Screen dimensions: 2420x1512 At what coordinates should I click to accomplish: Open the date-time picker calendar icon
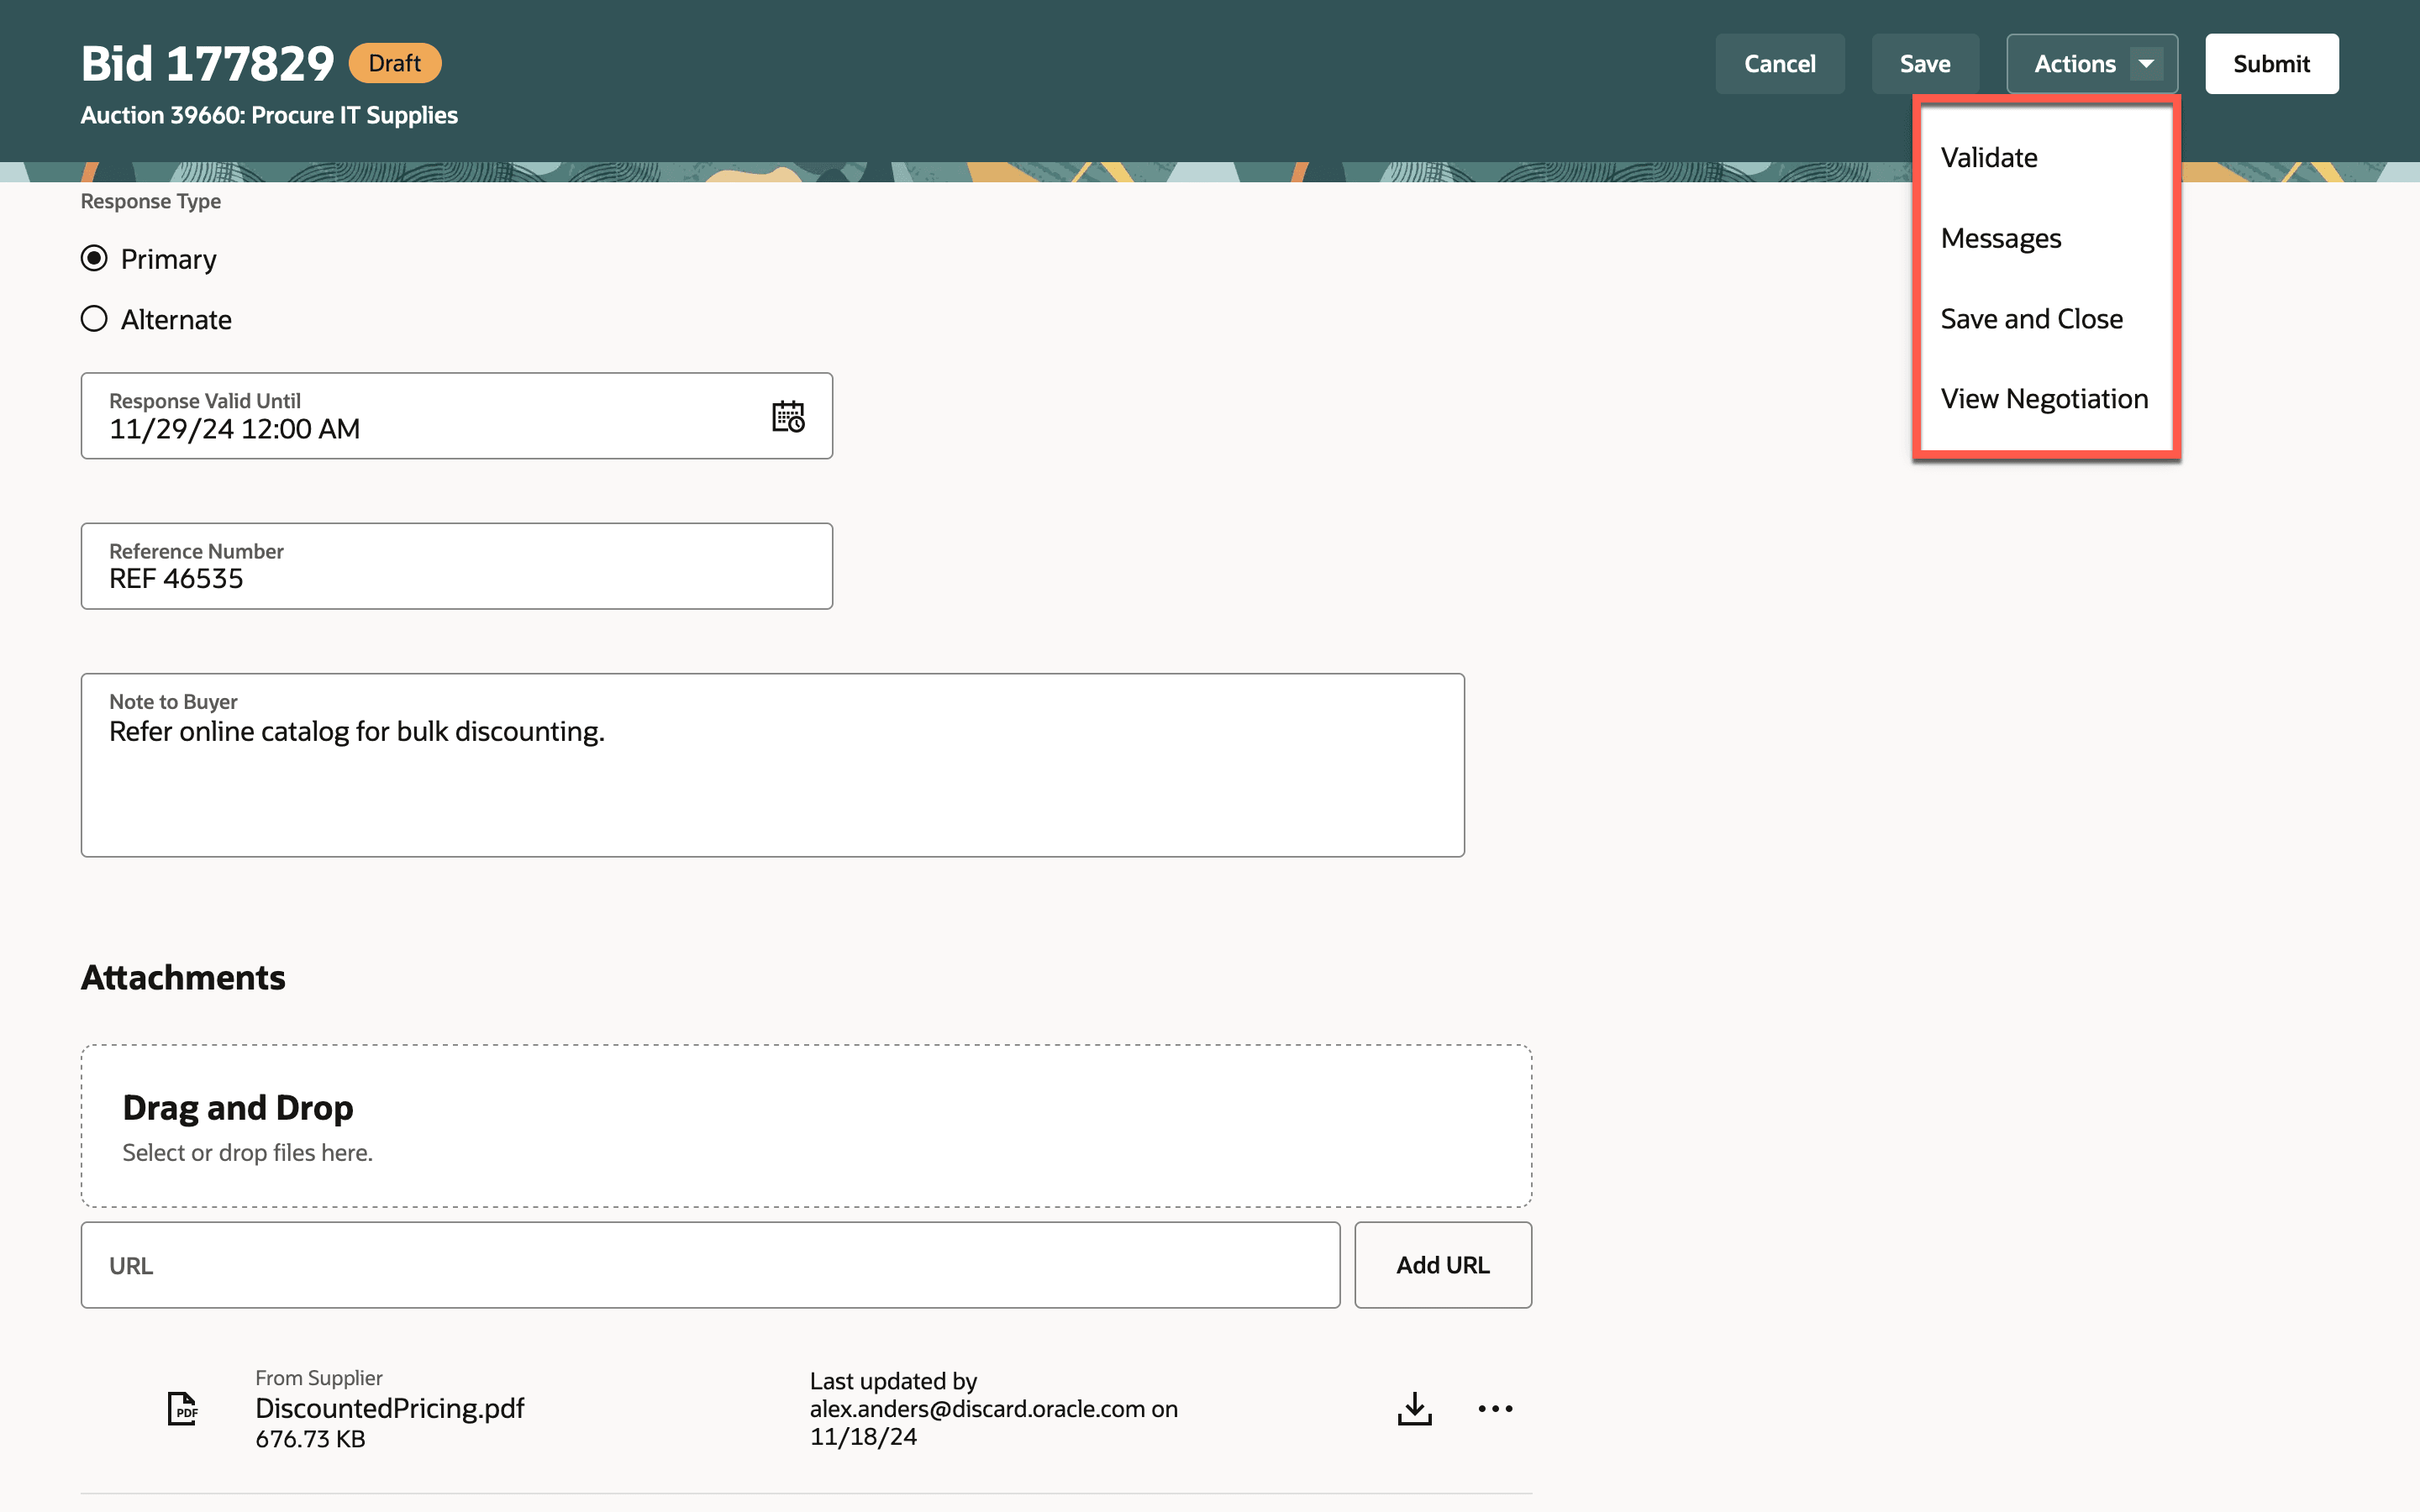pyautogui.click(x=788, y=416)
